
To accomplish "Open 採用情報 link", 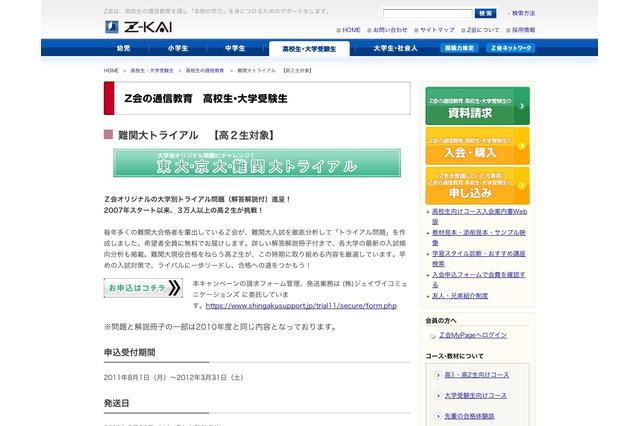I will [x=523, y=30].
